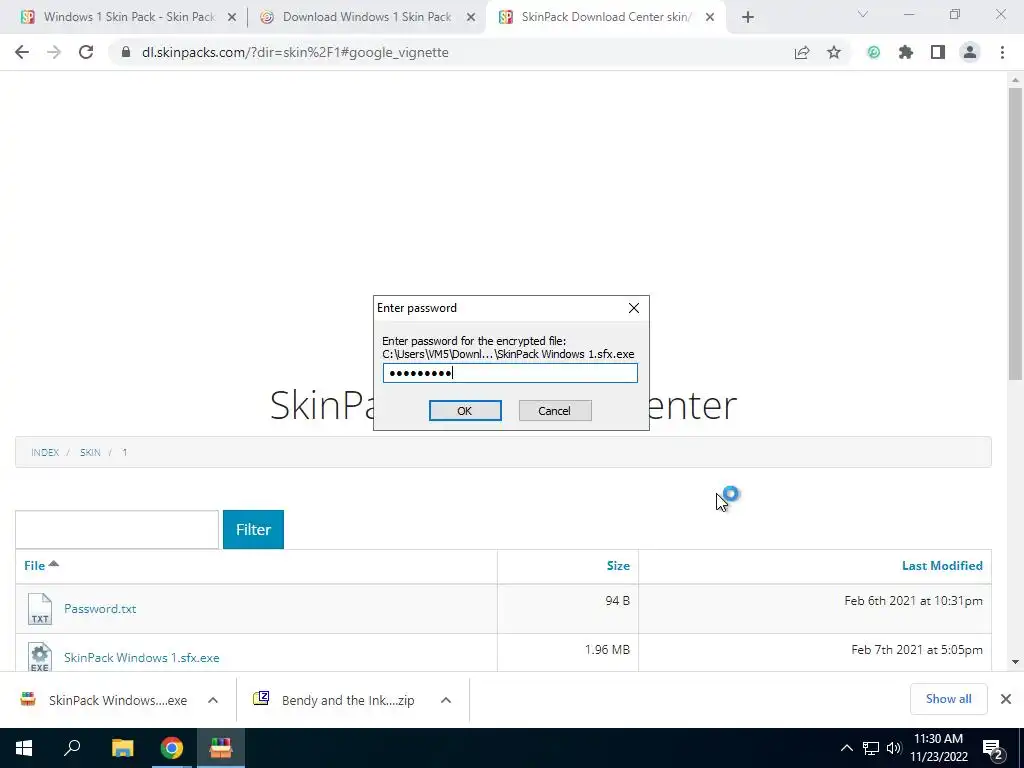Open the Extensions puzzle icon

tap(906, 52)
